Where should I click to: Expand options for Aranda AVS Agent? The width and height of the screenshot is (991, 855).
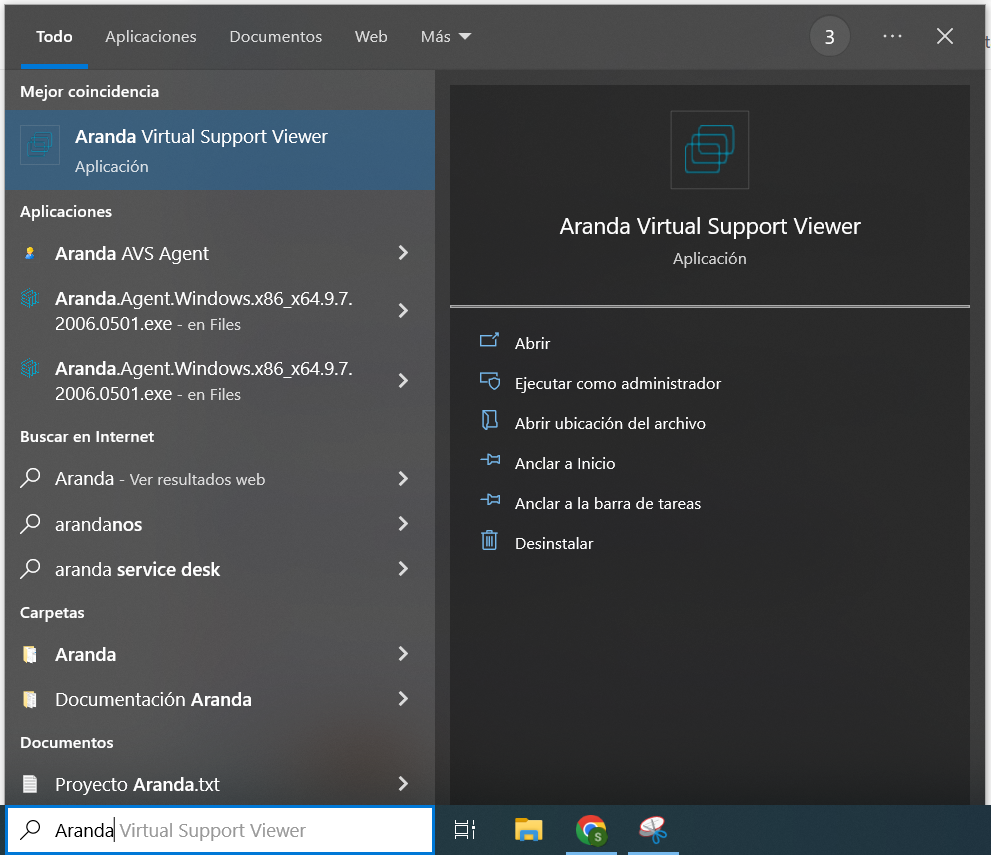pyautogui.click(x=403, y=253)
